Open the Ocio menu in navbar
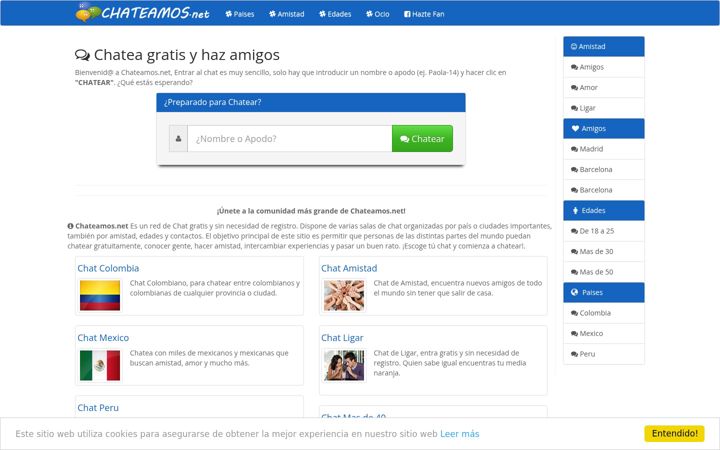Viewport: 720px width, 450px height. 377,14
